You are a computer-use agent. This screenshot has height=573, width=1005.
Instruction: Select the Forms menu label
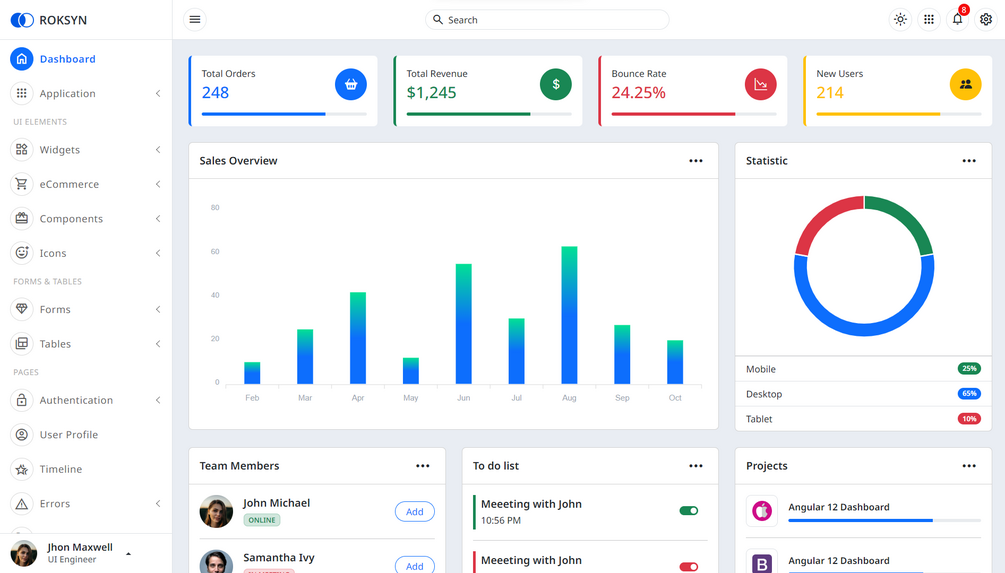[55, 309]
